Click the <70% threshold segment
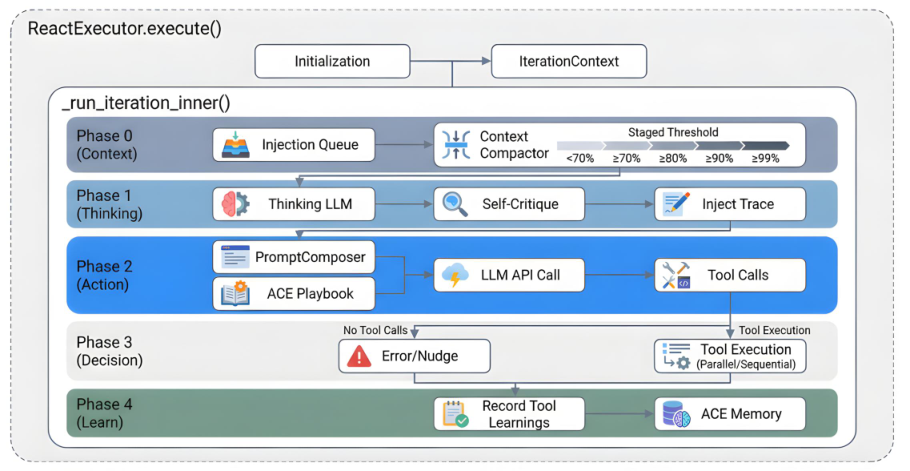The height and width of the screenshot is (471, 910). [x=580, y=146]
